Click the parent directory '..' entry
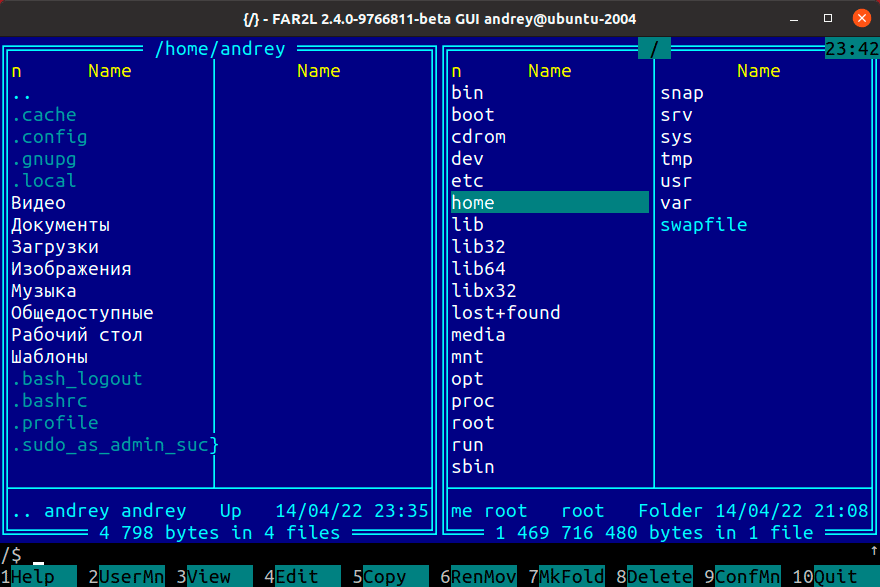Screen dimensions: 880x587 pos(22,94)
